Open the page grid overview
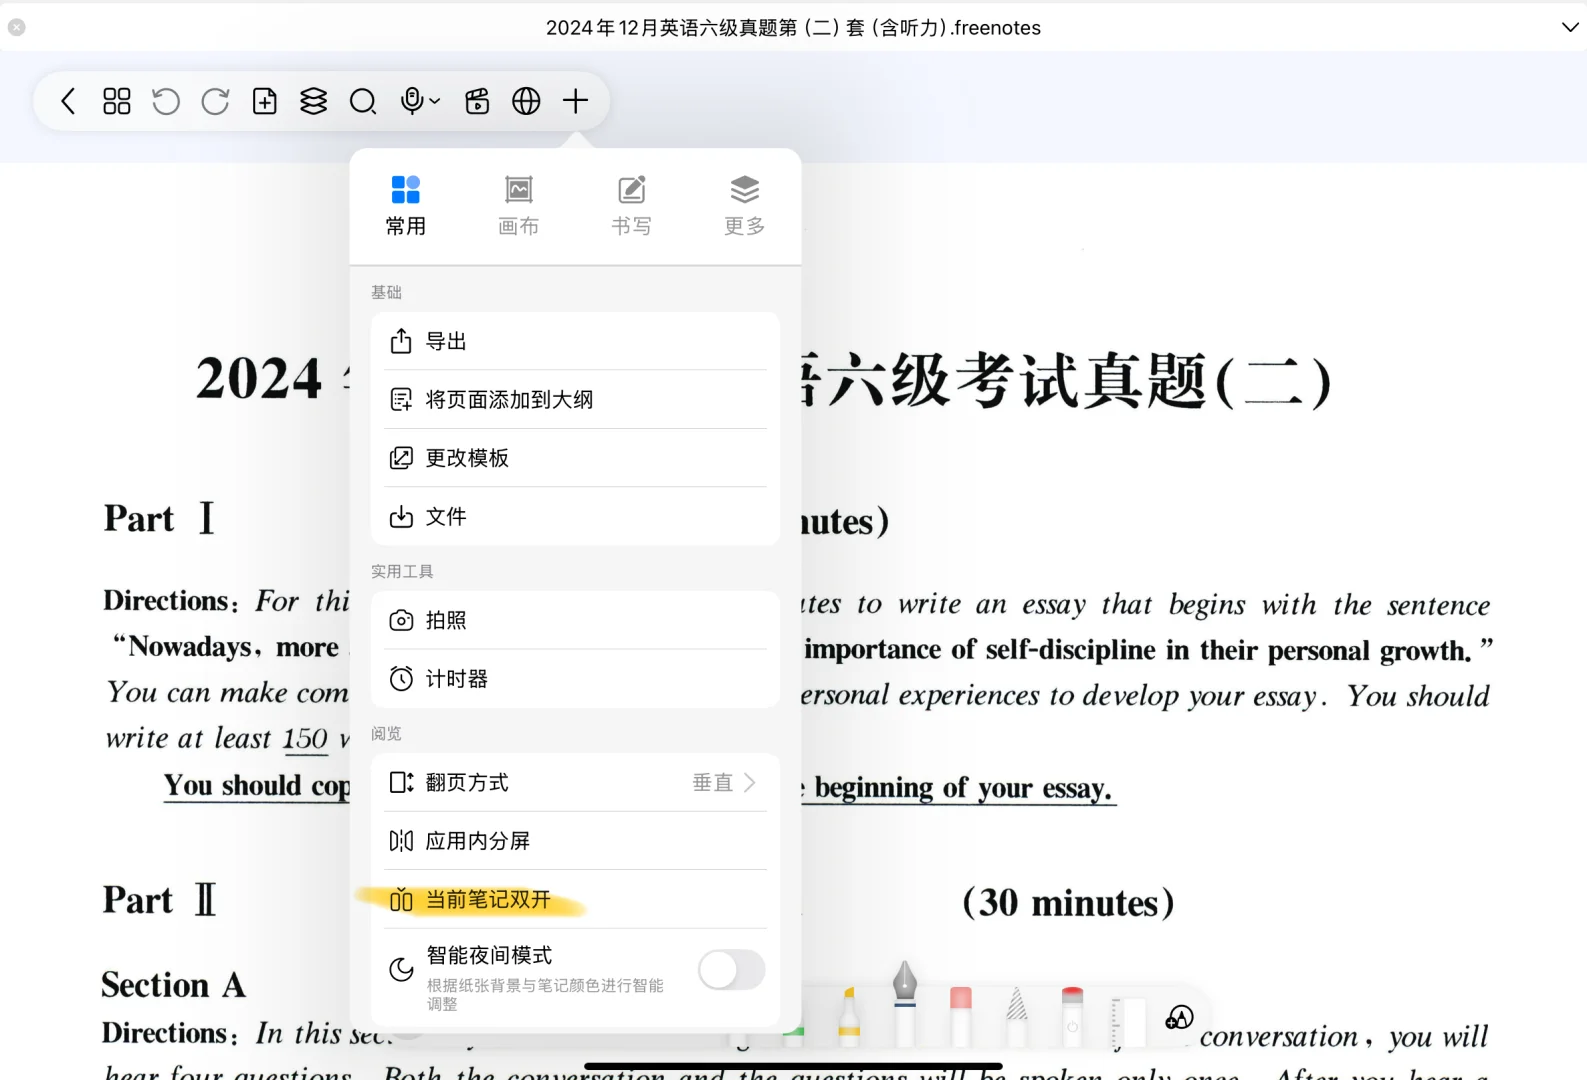 coord(117,101)
